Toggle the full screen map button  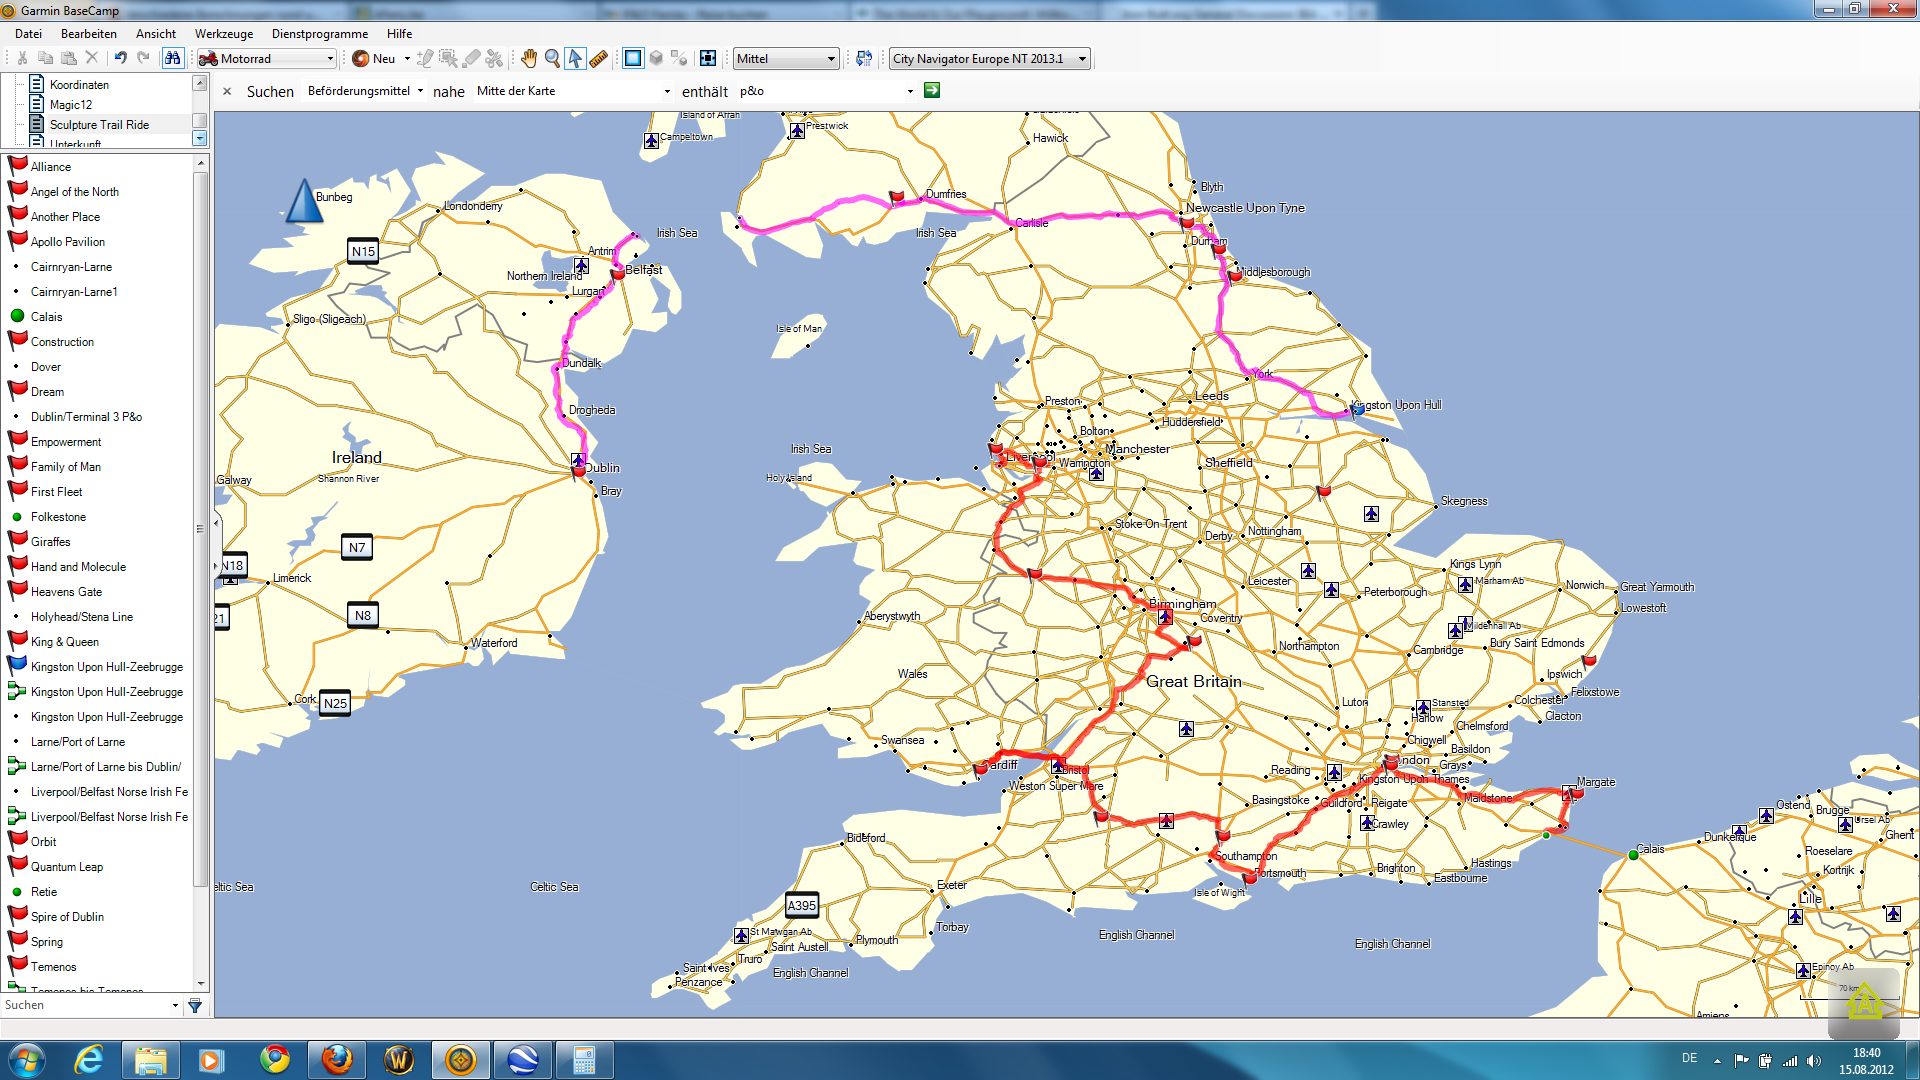708,59
